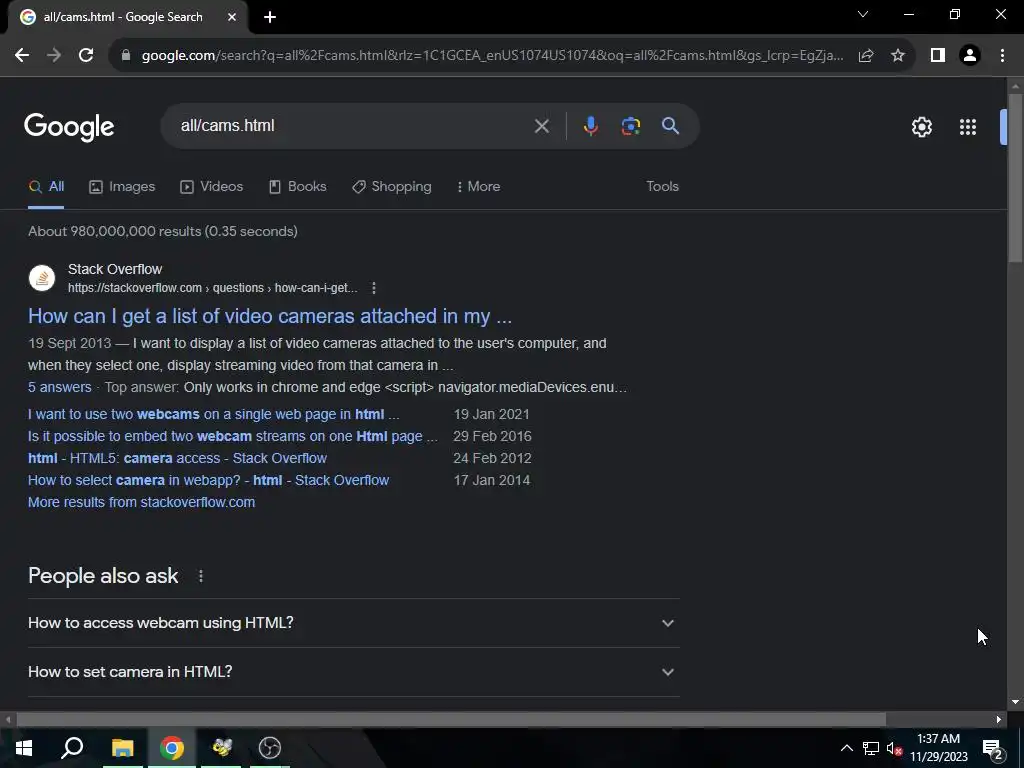The width and height of the screenshot is (1024, 768).
Task: Open the new tab plus button
Action: 270,18
